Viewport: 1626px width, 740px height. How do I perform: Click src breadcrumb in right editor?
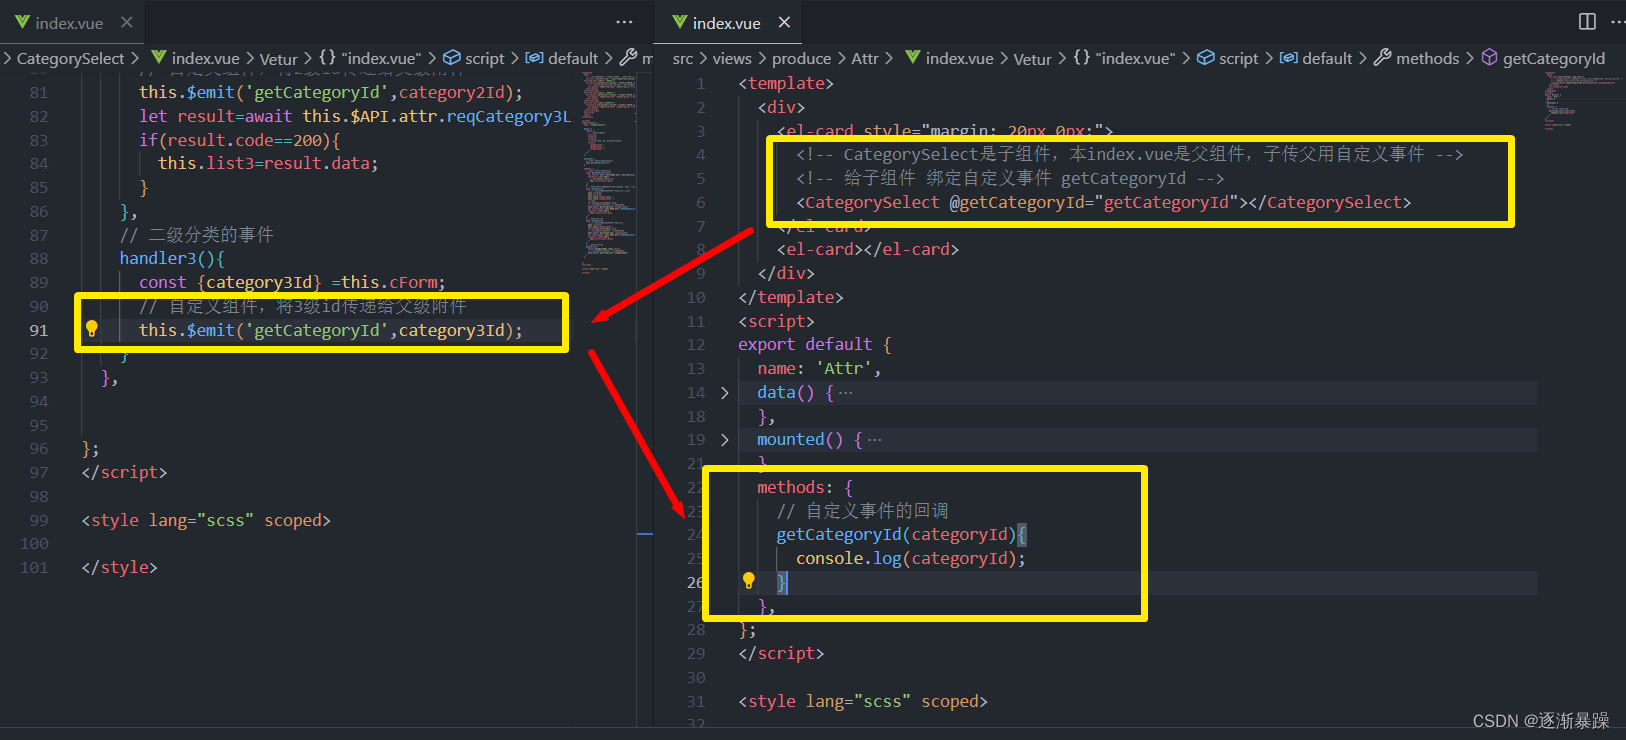pyautogui.click(x=683, y=58)
